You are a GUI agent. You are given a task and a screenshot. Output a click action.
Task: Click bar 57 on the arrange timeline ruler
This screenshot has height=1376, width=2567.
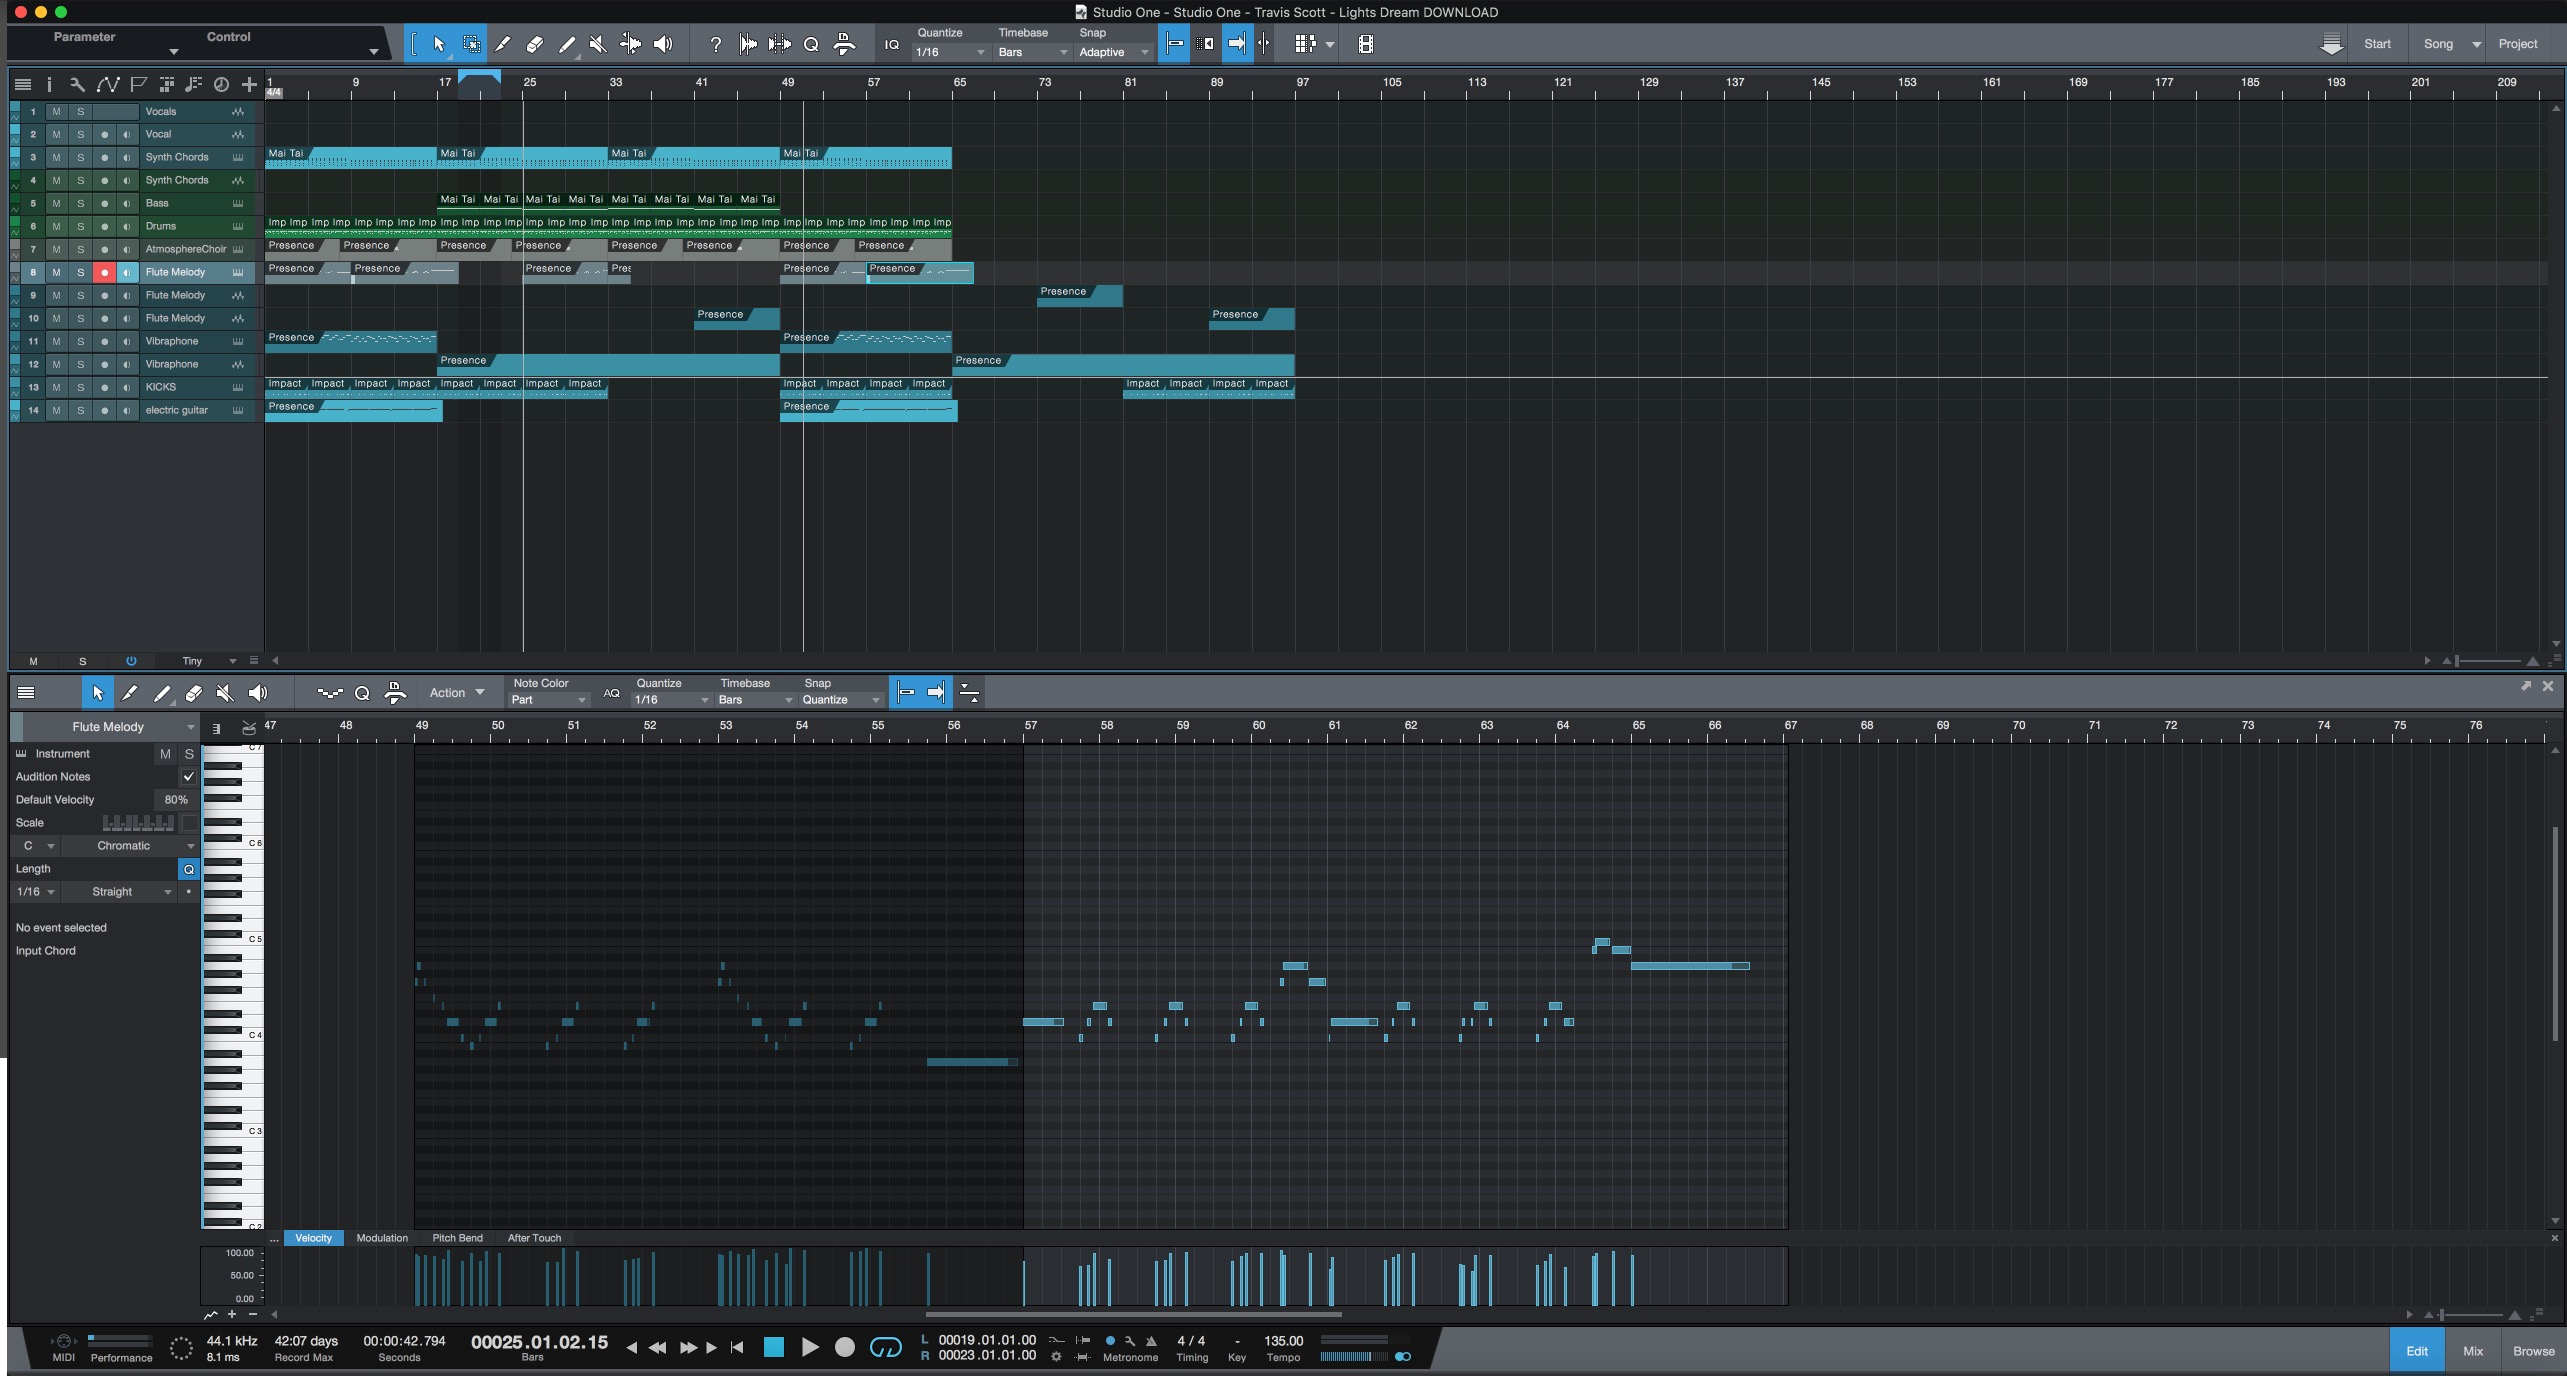pos(874,84)
